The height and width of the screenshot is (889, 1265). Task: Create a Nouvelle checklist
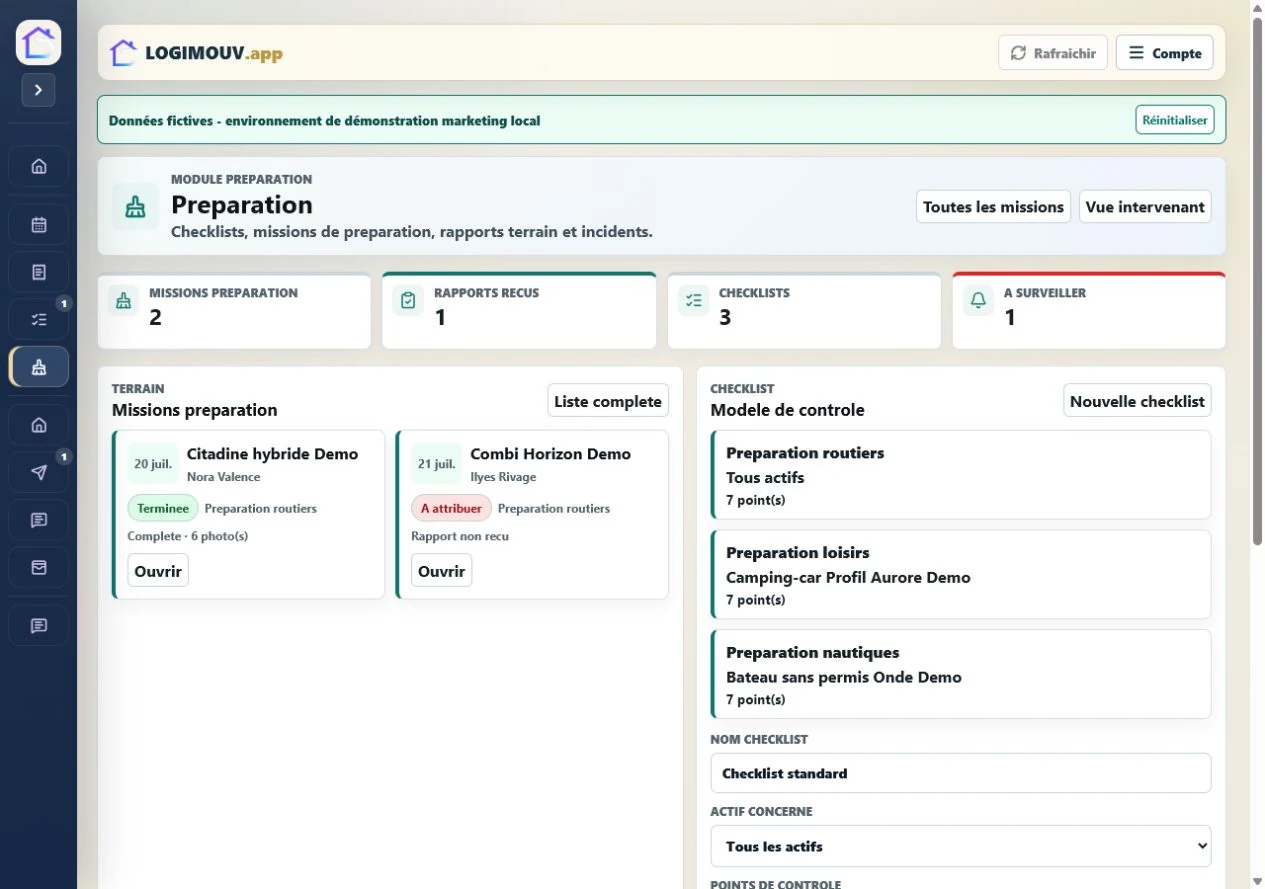(x=1137, y=401)
